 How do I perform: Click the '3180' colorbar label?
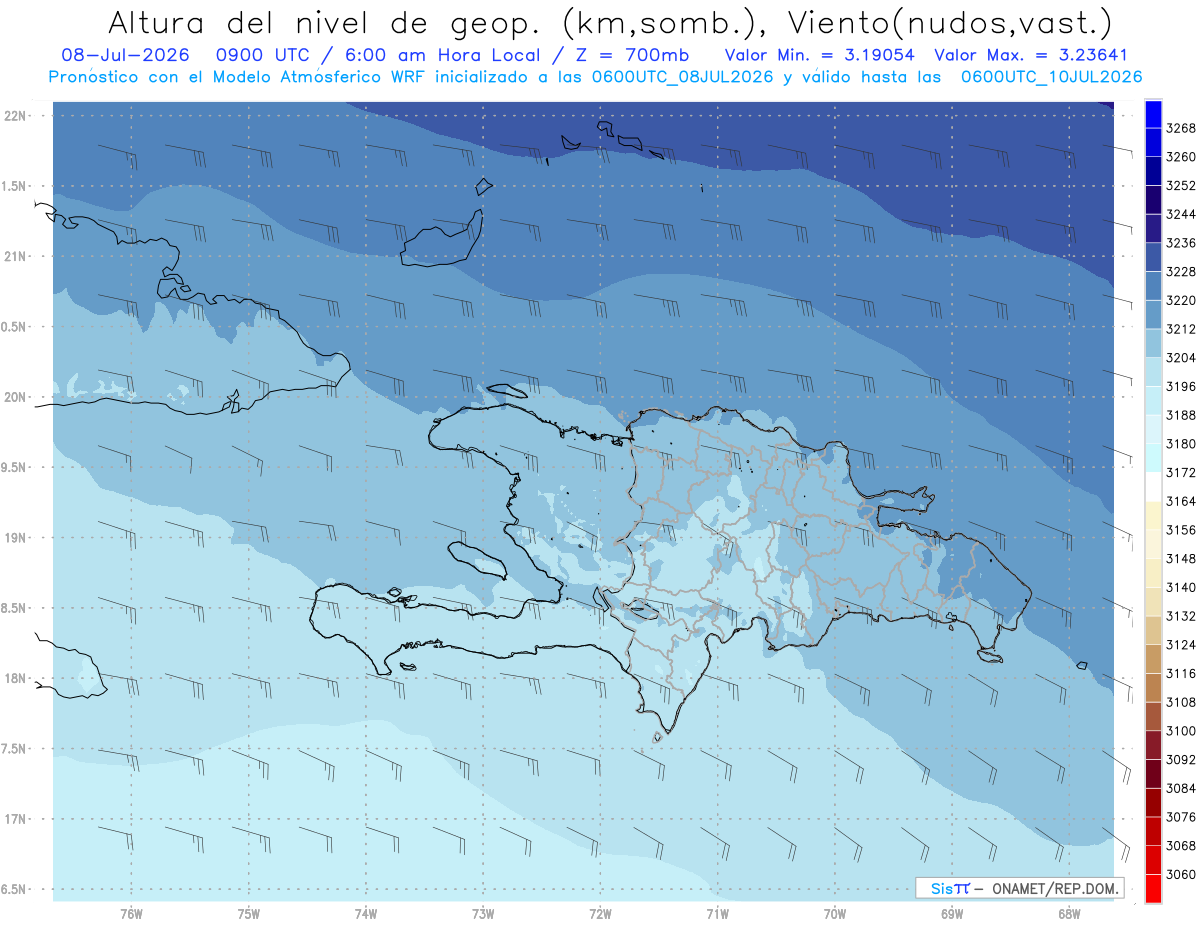point(1181,444)
